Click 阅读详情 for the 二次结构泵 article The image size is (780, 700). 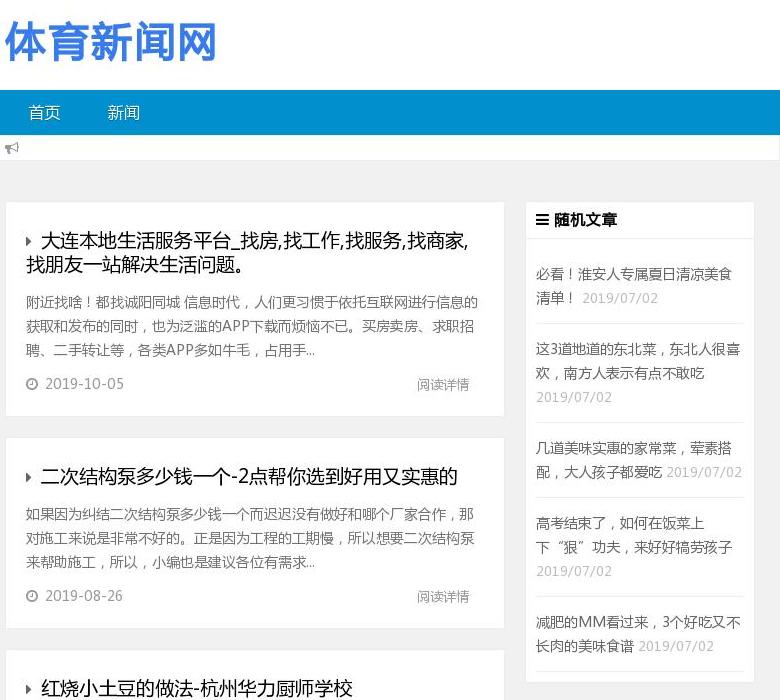click(443, 597)
